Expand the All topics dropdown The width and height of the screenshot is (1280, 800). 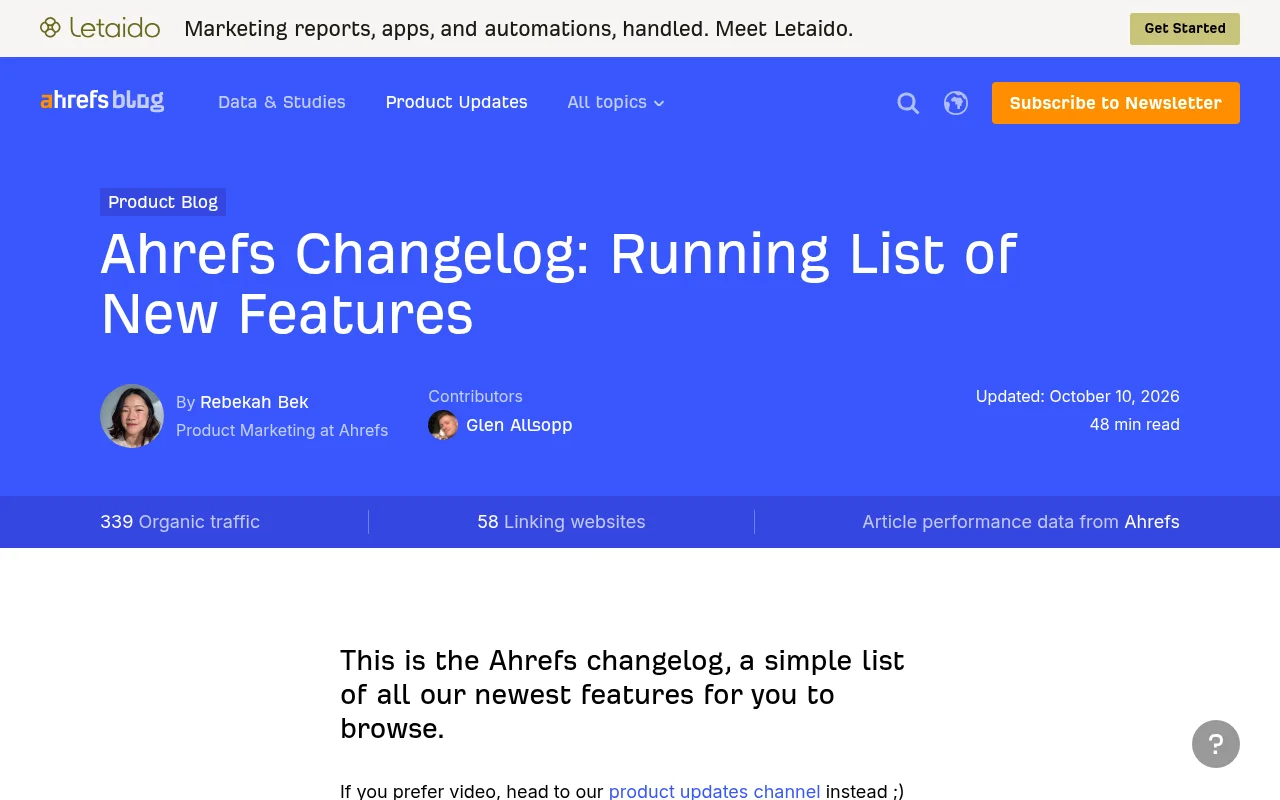click(x=616, y=102)
